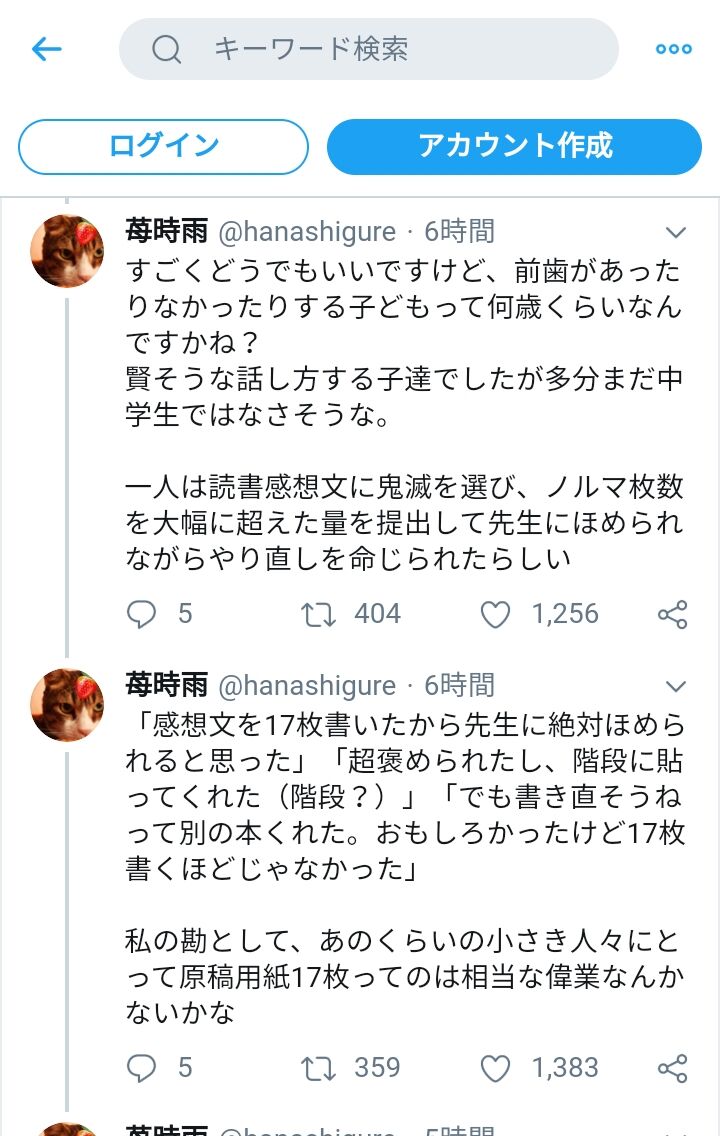This screenshot has width=720, height=1136.
Task: Open second tweet's cat avatar profile
Action: (x=67, y=705)
